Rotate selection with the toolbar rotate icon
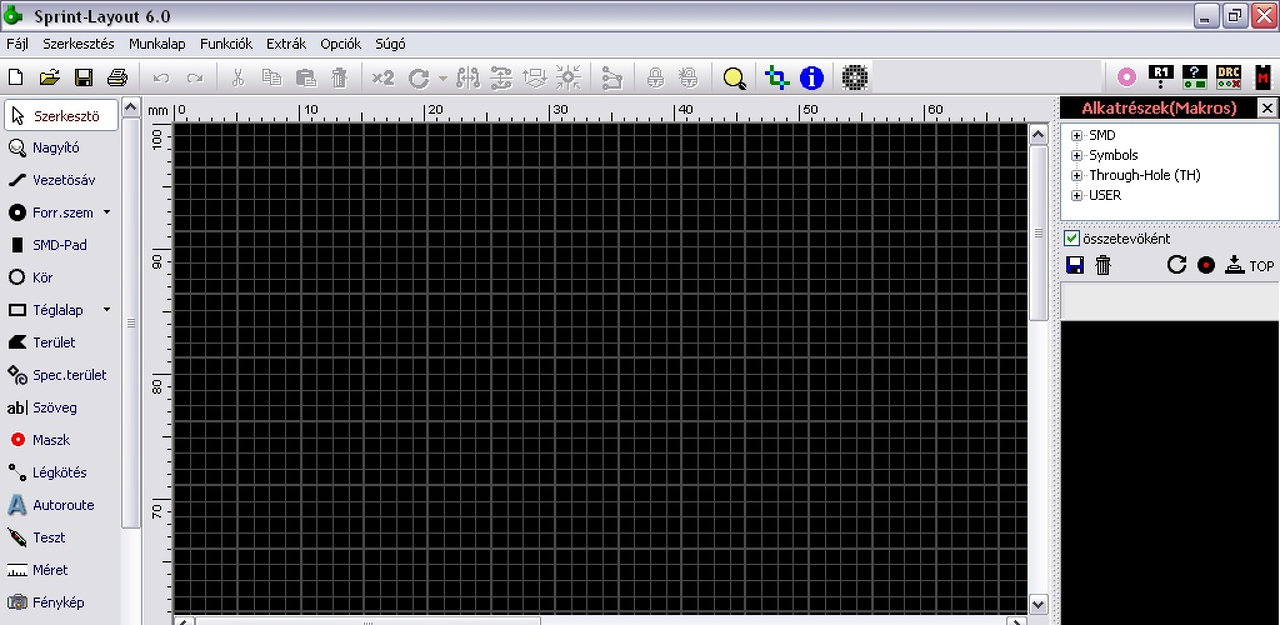The height and width of the screenshot is (625, 1280). (419, 77)
